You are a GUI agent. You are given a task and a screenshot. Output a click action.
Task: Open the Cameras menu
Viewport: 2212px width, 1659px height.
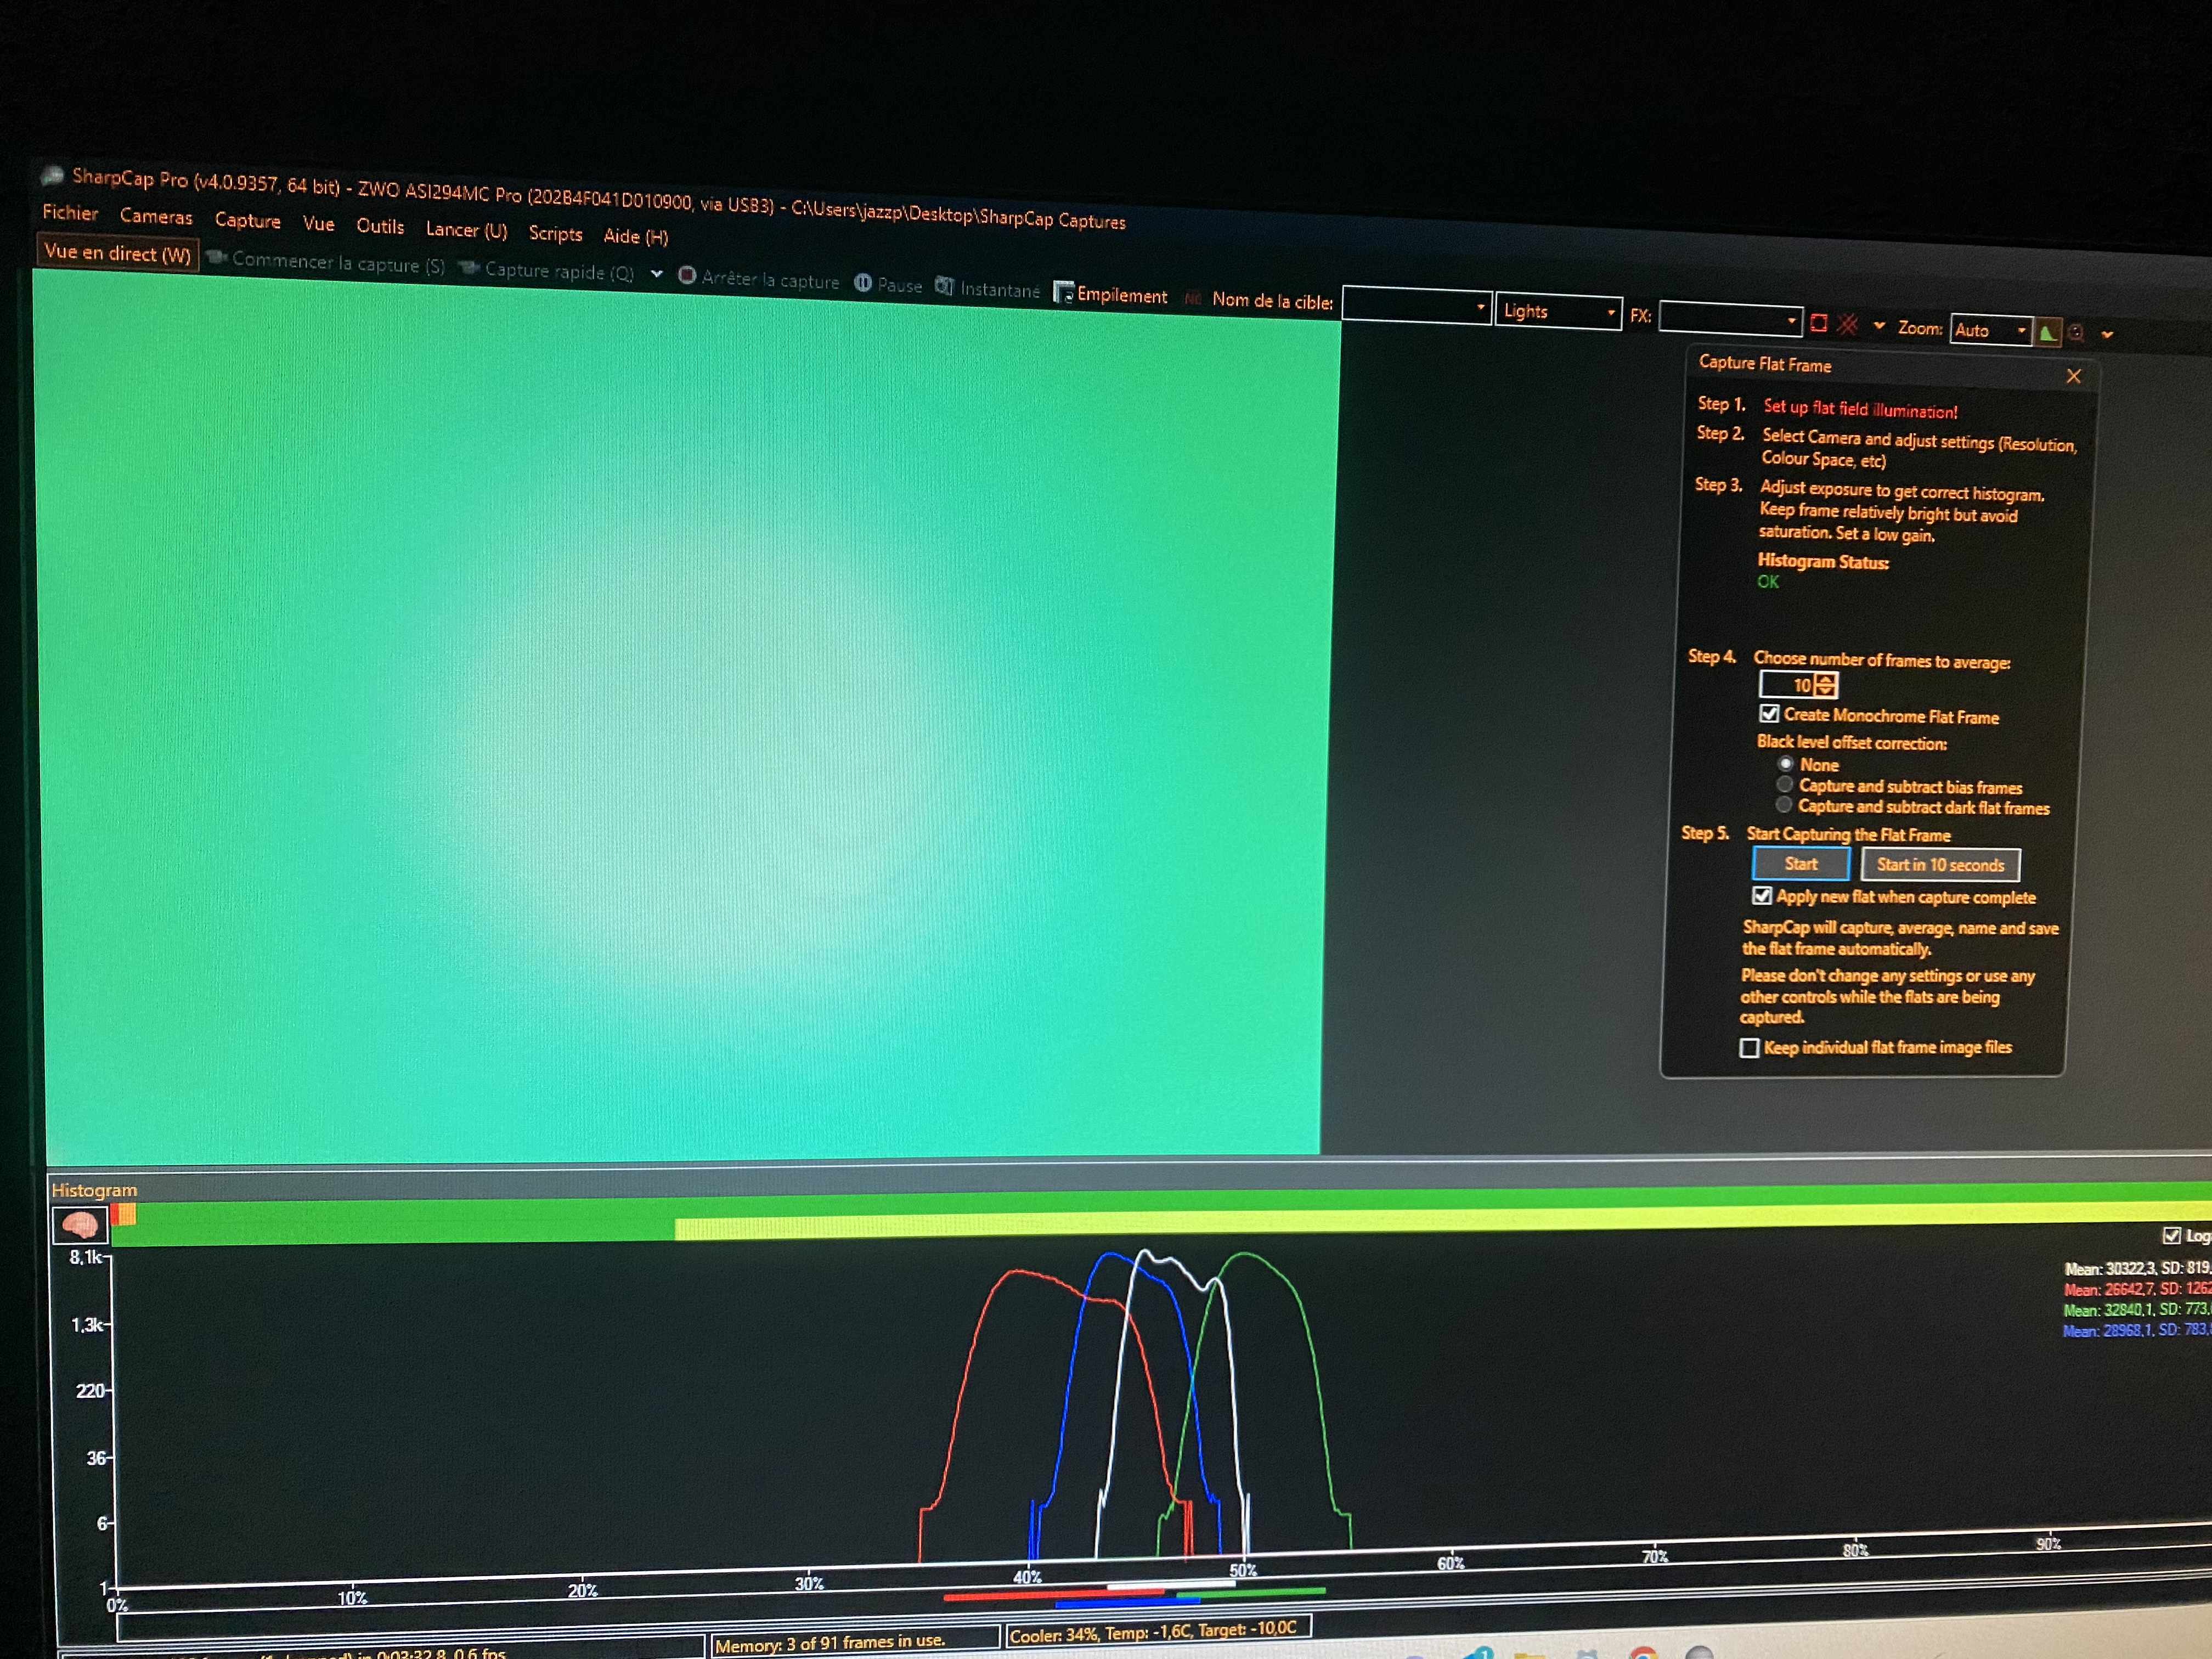156,217
